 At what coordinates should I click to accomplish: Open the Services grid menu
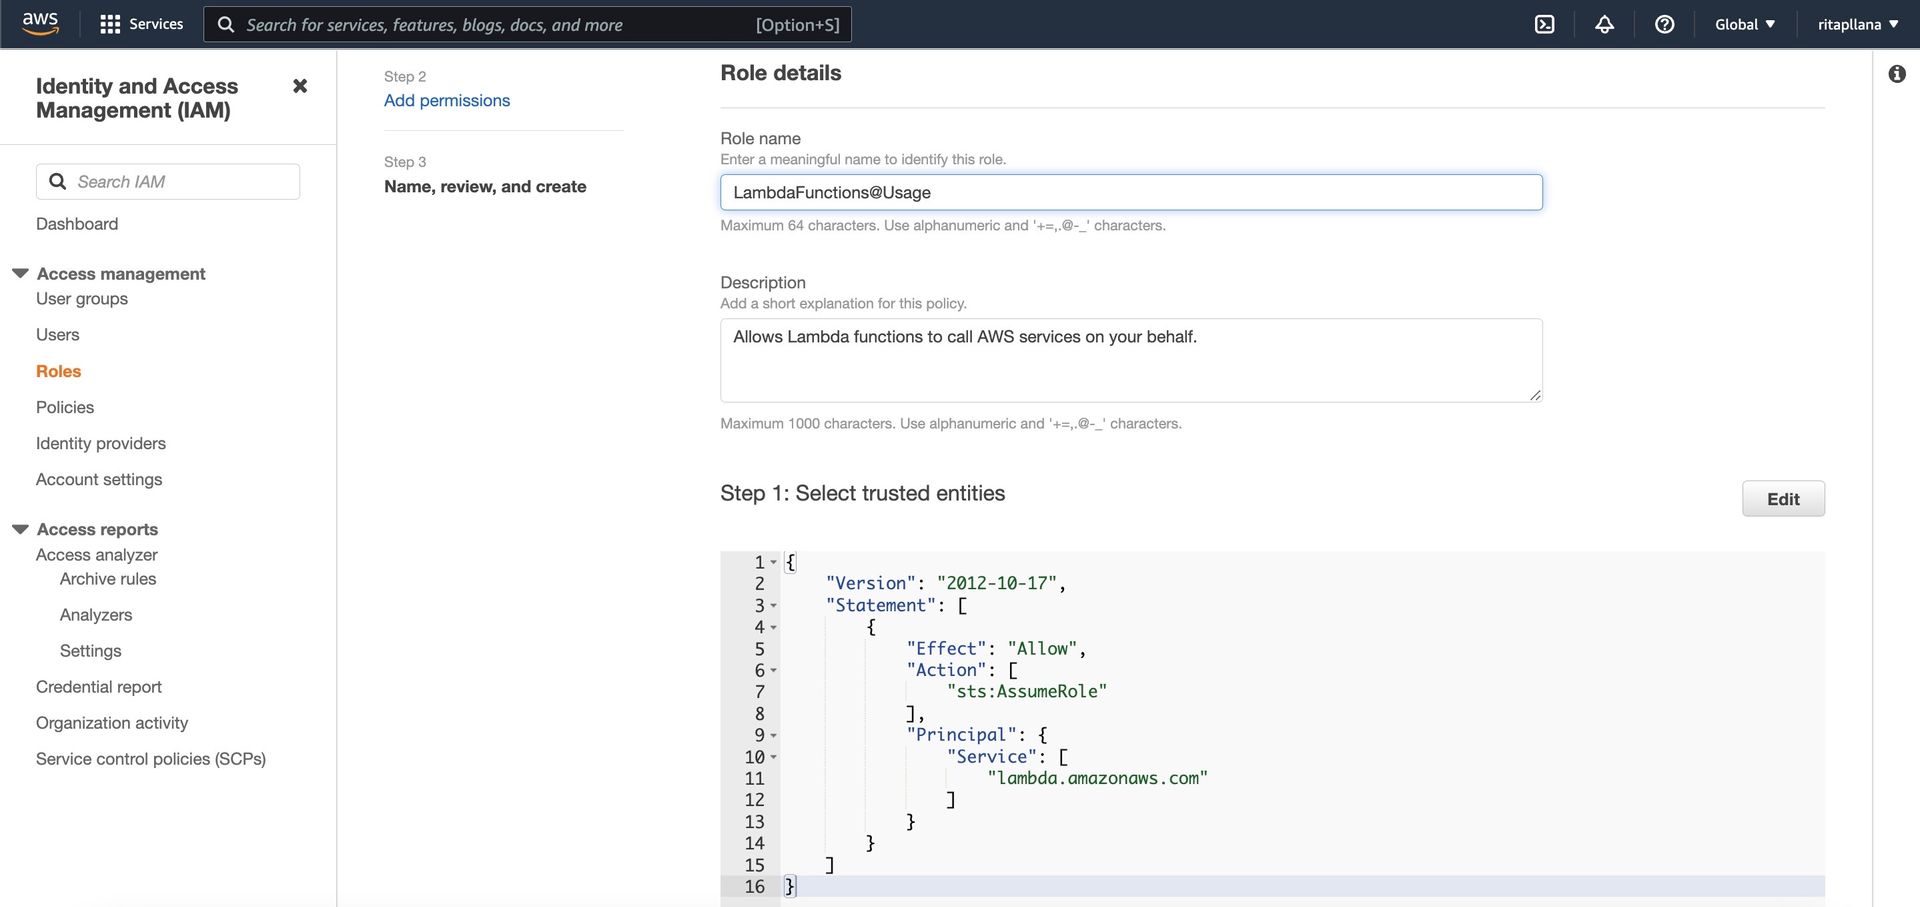click(x=110, y=24)
